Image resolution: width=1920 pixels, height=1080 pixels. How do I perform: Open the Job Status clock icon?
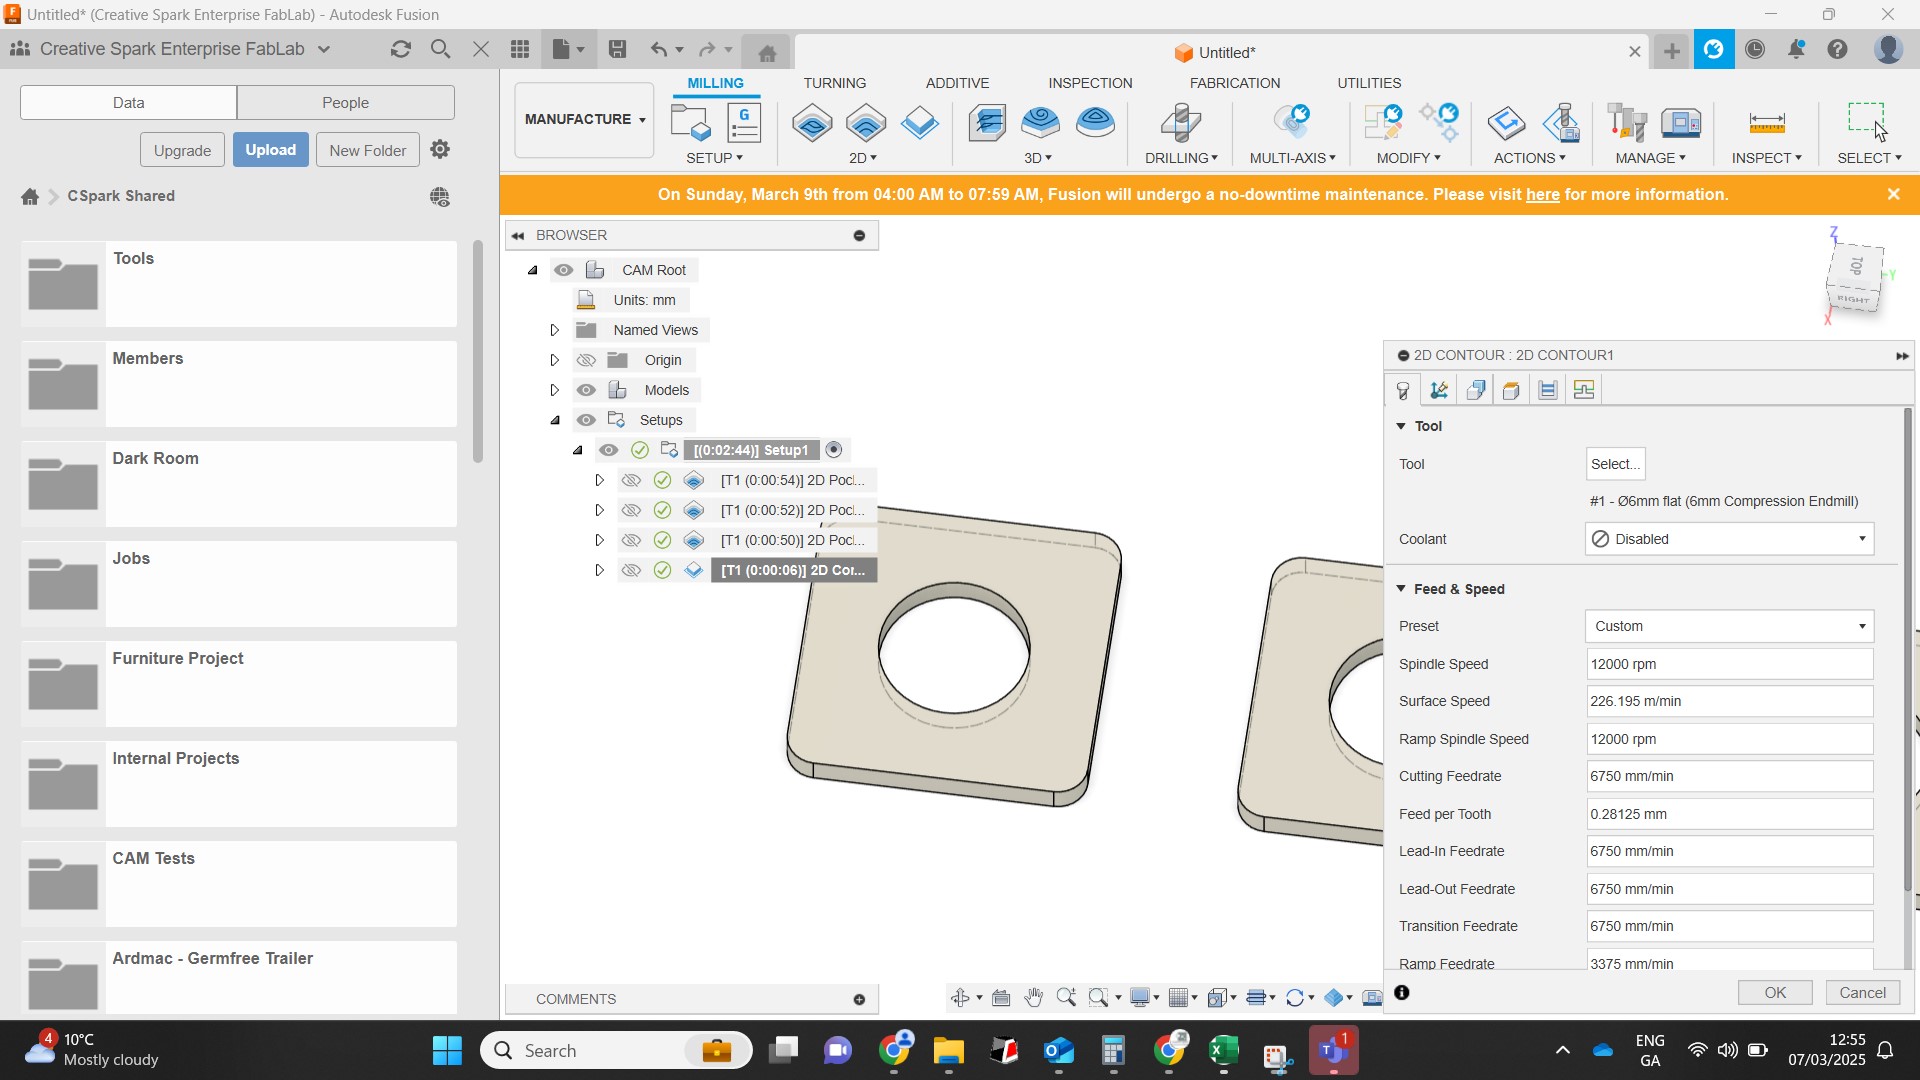point(1755,49)
